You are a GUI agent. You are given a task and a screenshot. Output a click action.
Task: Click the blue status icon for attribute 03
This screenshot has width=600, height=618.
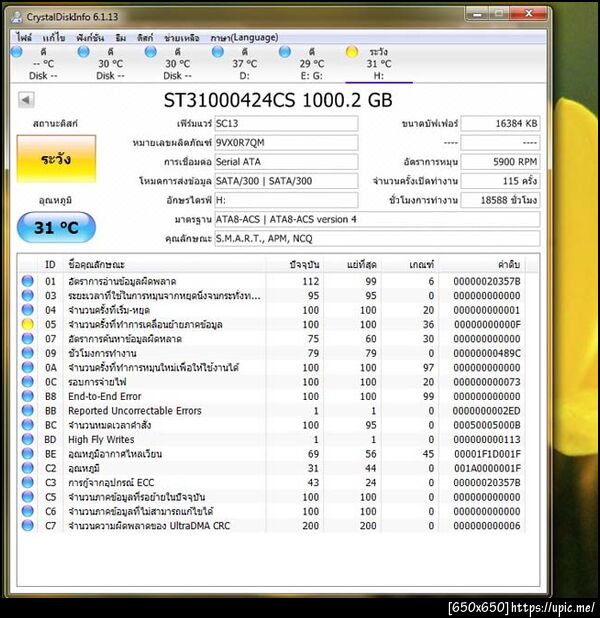(x=28, y=295)
